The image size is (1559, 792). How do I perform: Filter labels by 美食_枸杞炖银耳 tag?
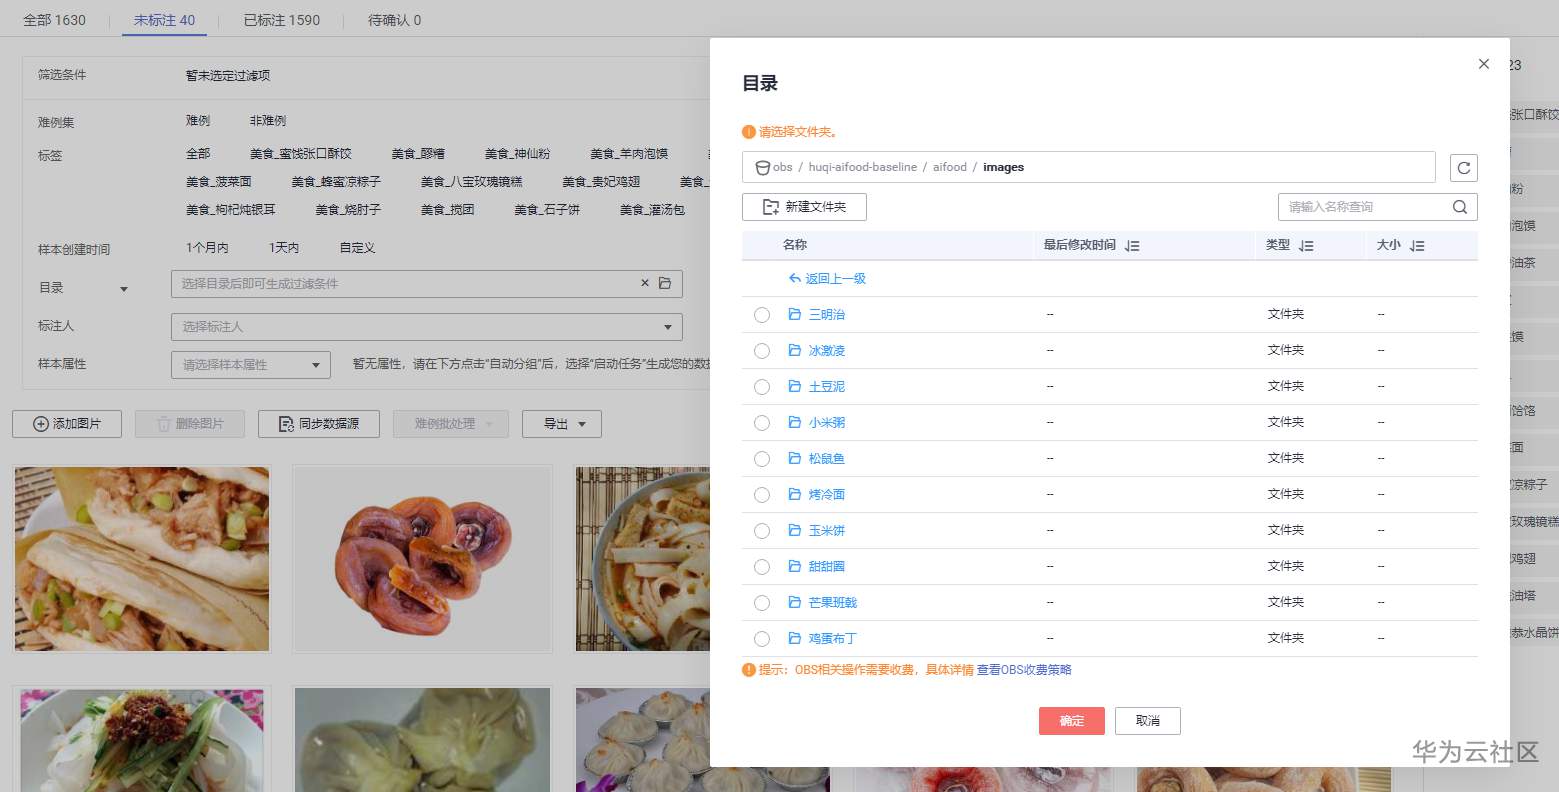230,210
